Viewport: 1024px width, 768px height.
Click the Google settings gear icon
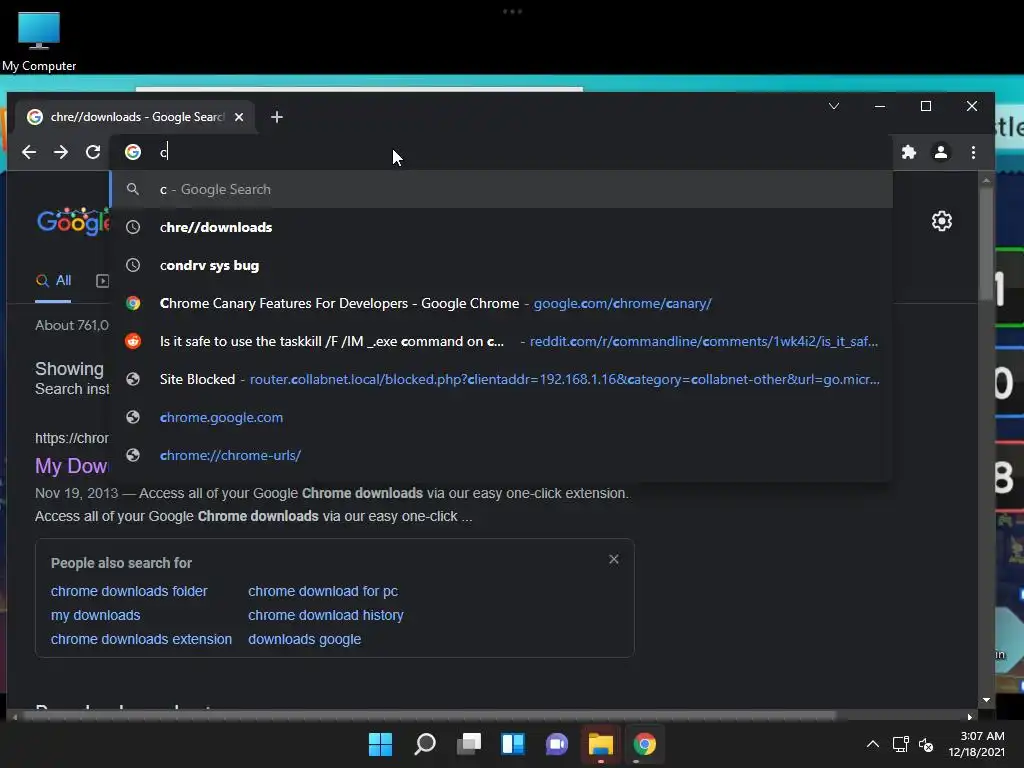click(x=941, y=221)
